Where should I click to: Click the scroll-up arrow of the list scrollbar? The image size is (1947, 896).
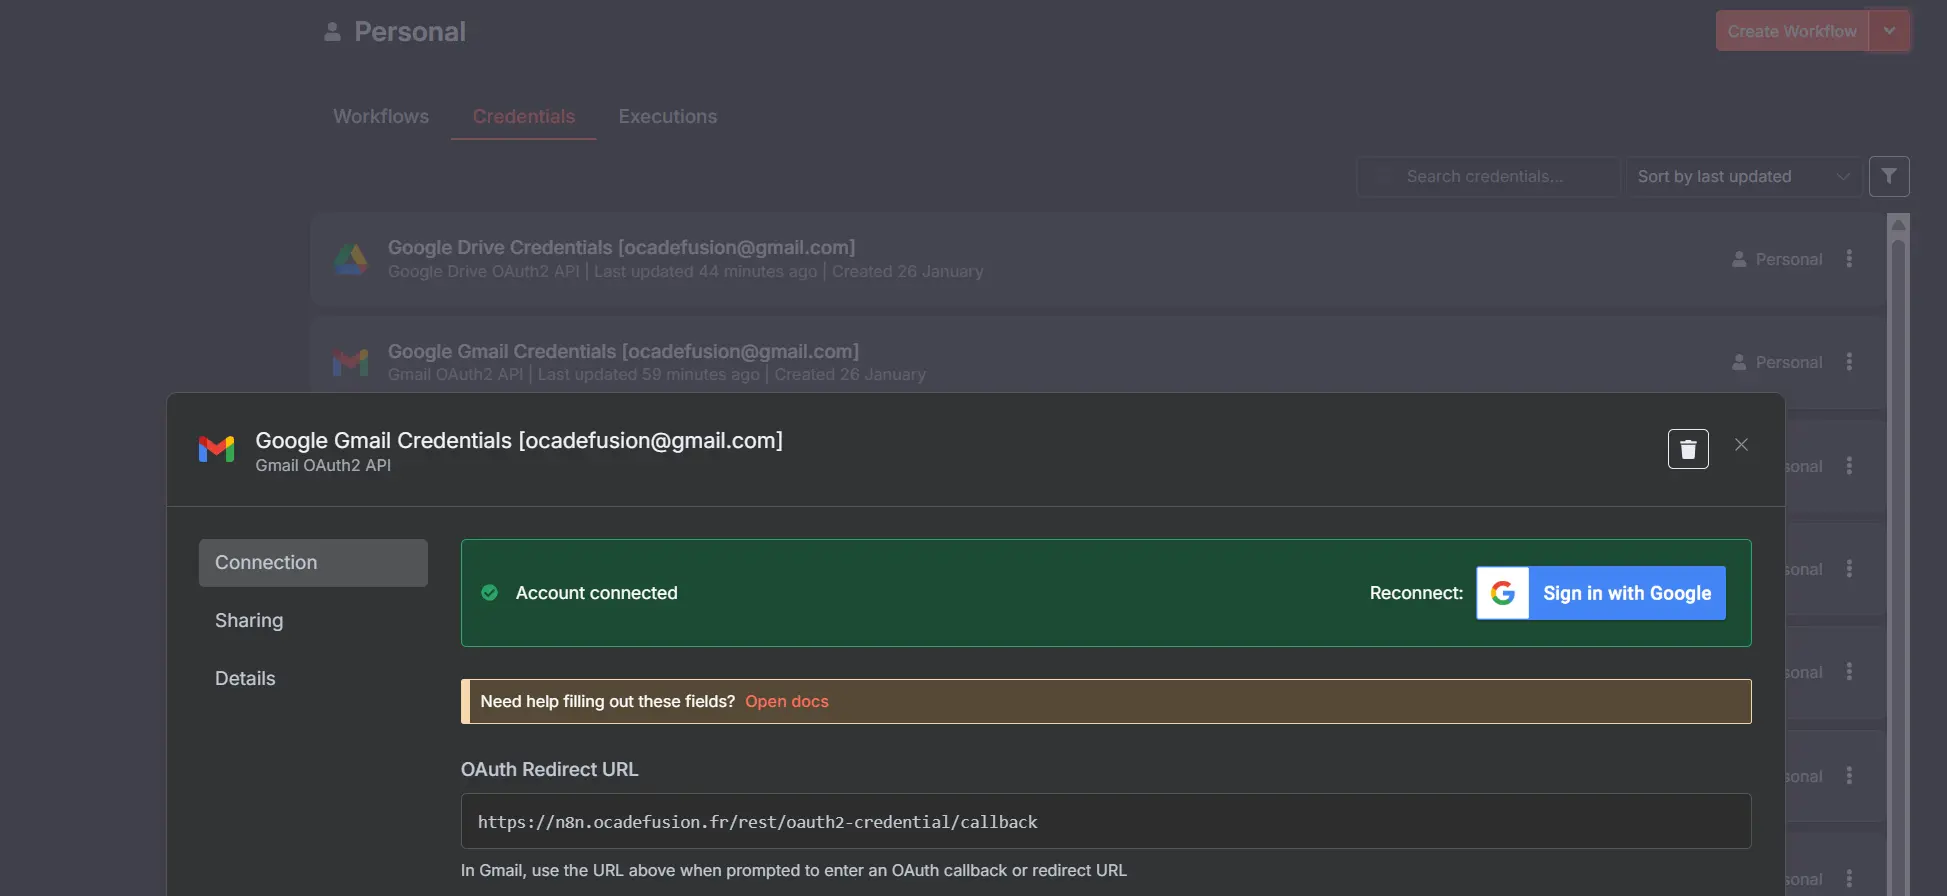[x=1898, y=224]
